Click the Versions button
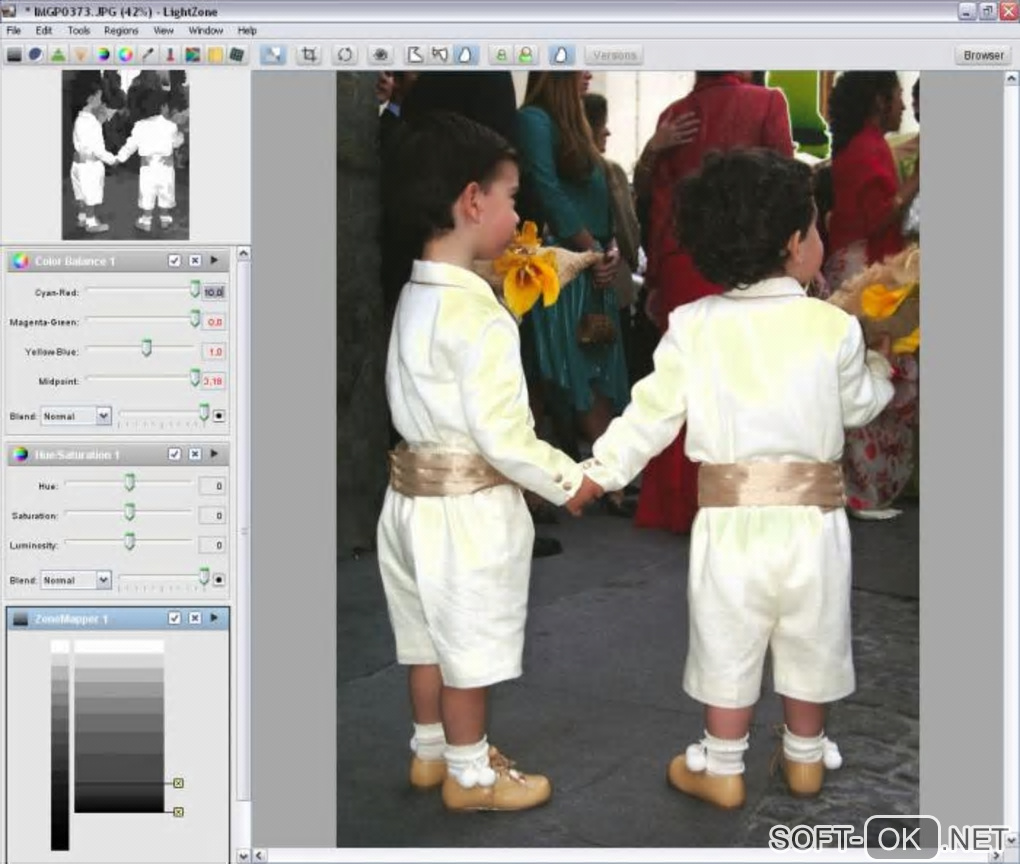 [613, 55]
